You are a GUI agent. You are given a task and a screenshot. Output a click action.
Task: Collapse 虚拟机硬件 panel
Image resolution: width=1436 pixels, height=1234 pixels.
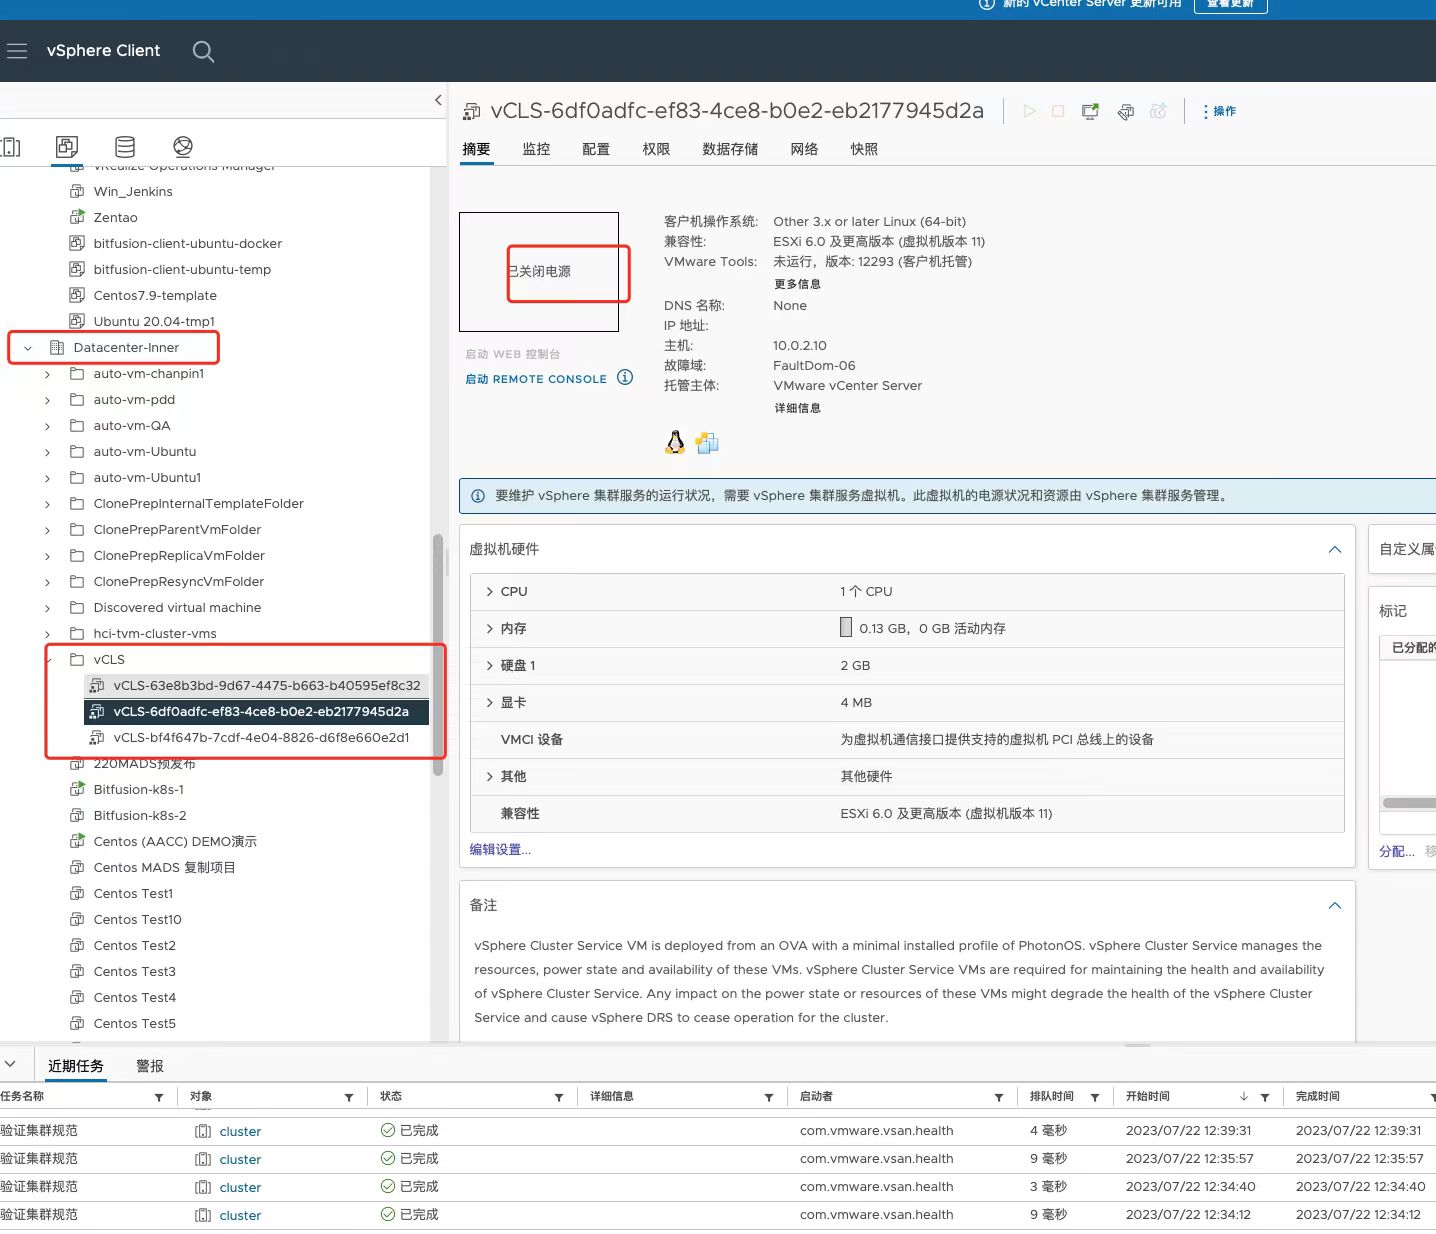1334,549
